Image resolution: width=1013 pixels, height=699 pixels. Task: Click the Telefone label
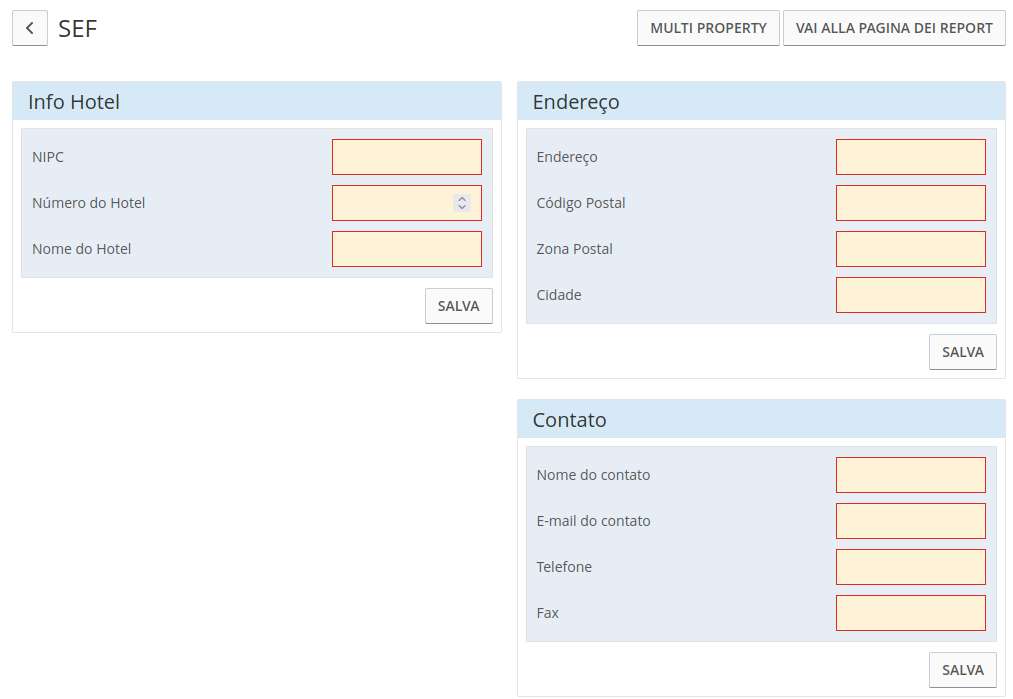564,567
